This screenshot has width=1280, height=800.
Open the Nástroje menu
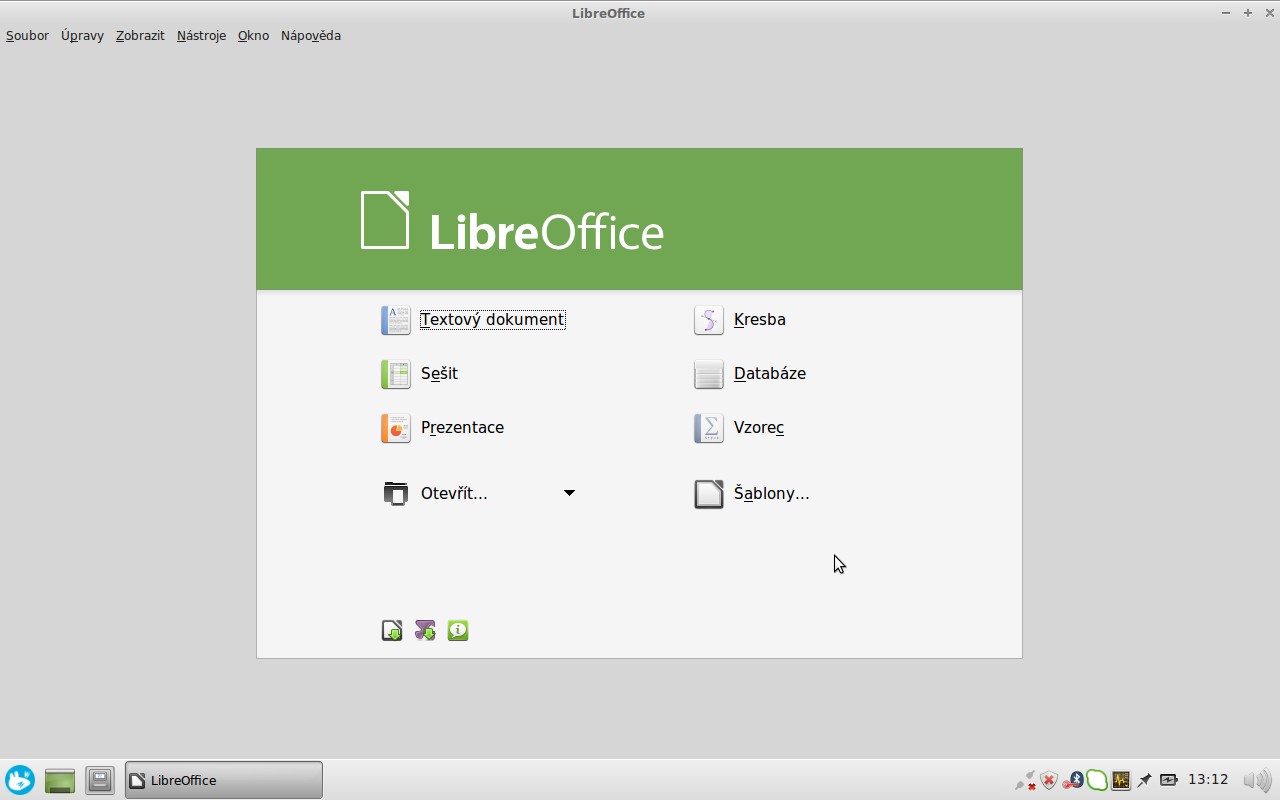[201, 35]
